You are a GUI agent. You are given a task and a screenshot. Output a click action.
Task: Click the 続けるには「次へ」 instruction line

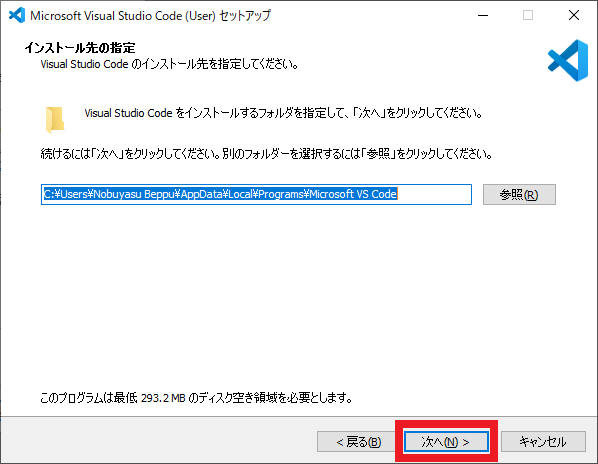(266, 154)
